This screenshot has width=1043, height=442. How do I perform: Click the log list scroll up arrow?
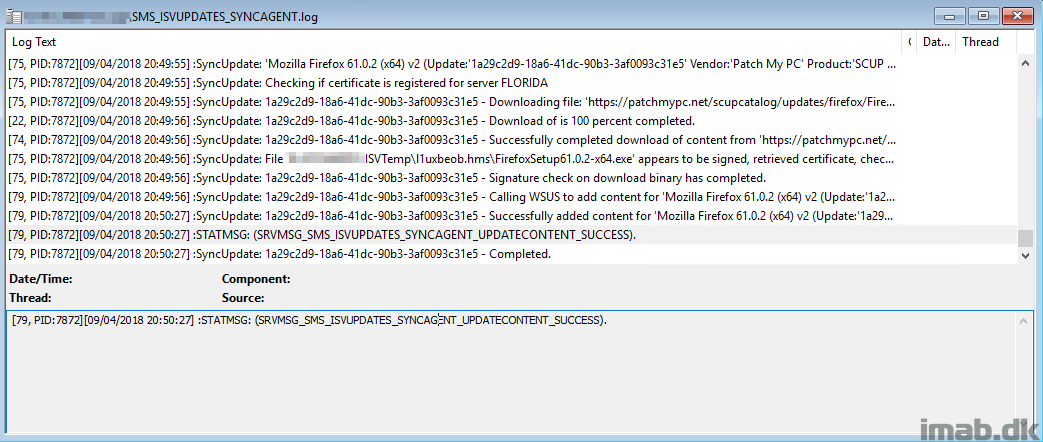click(1028, 63)
